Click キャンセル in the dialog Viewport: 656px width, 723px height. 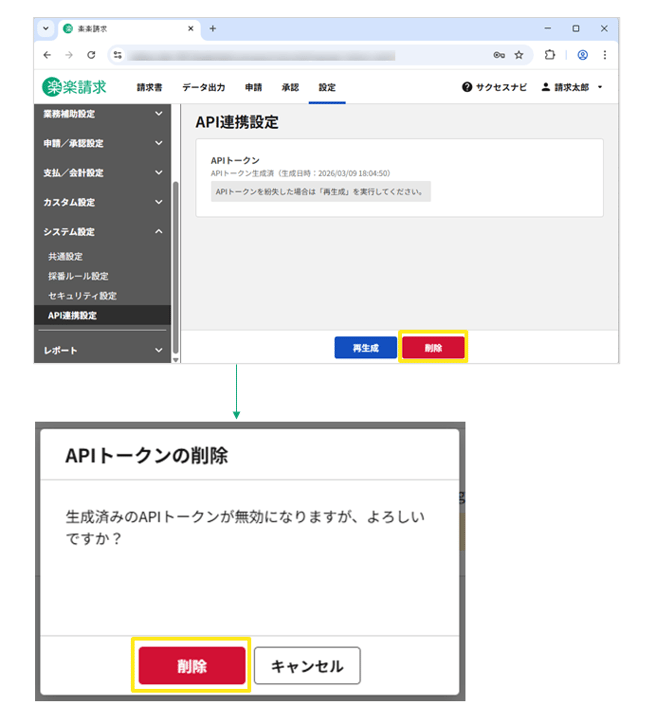[x=307, y=665]
